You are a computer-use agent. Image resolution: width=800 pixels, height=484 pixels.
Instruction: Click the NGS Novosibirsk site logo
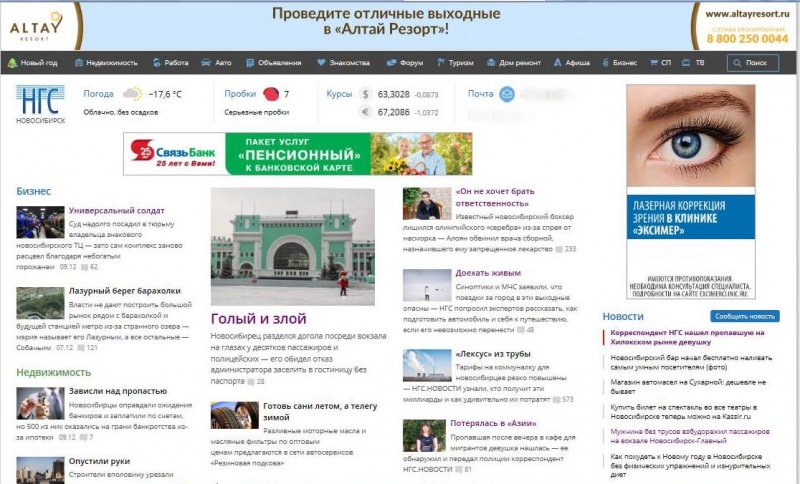tap(40, 106)
